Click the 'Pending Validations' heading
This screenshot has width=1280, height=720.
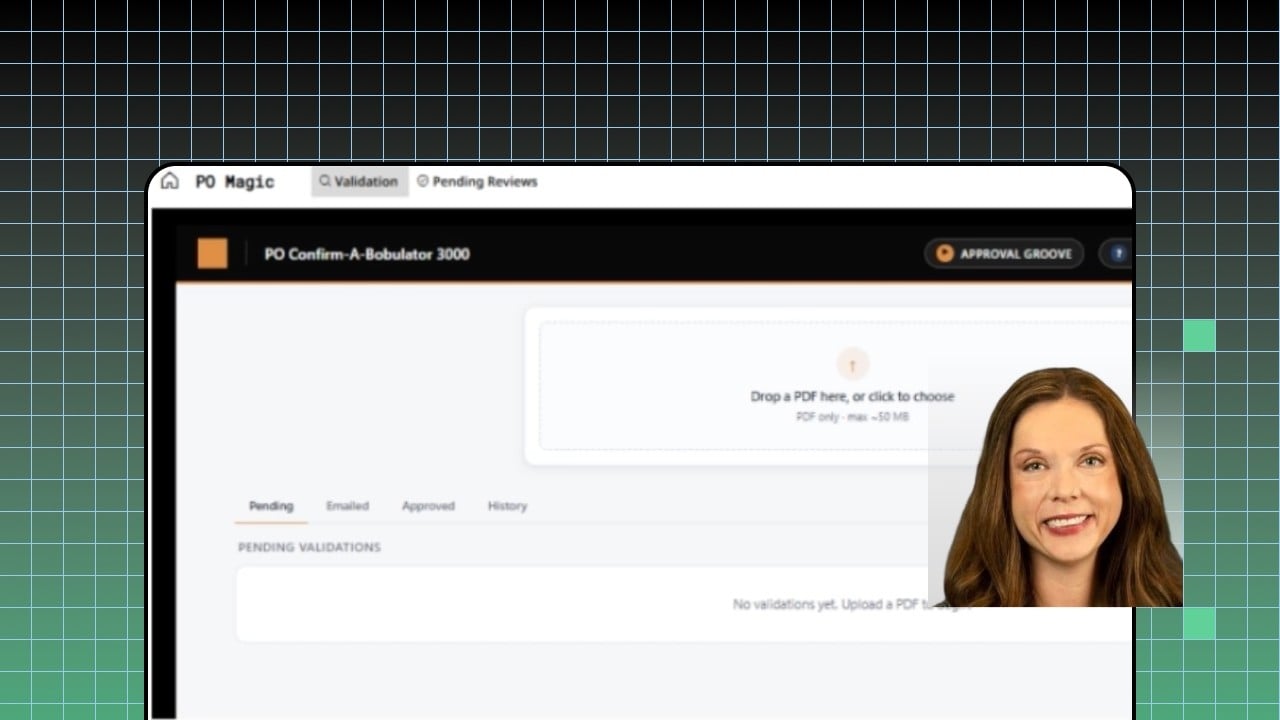click(x=309, y=547)
